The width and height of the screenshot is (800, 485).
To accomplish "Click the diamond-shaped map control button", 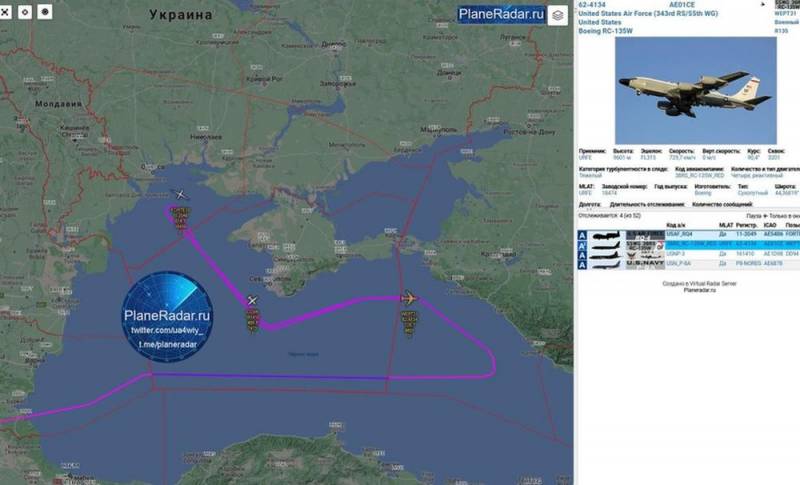I will (25, 12).
